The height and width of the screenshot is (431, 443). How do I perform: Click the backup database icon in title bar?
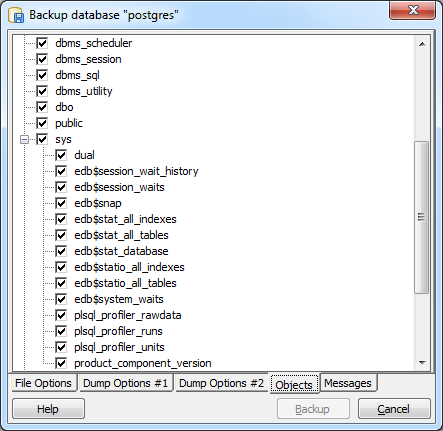coord(16,15)
